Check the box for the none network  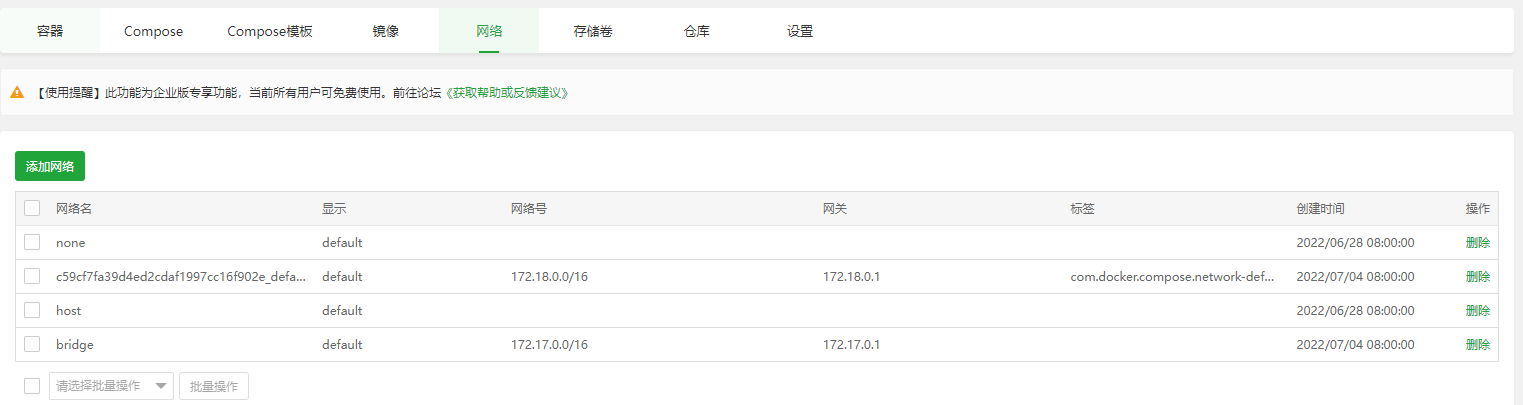click(x=32, y=242)
